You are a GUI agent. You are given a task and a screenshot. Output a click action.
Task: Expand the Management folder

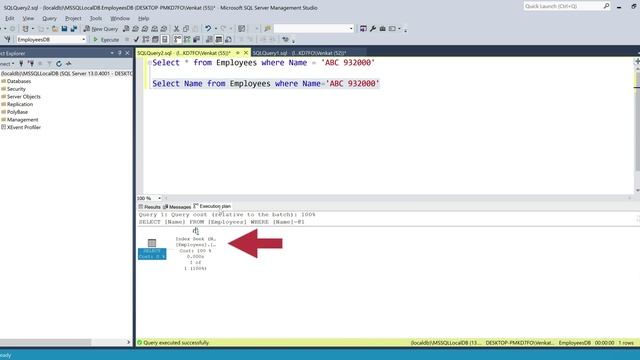pyautogui.click(x=20, y=120)
